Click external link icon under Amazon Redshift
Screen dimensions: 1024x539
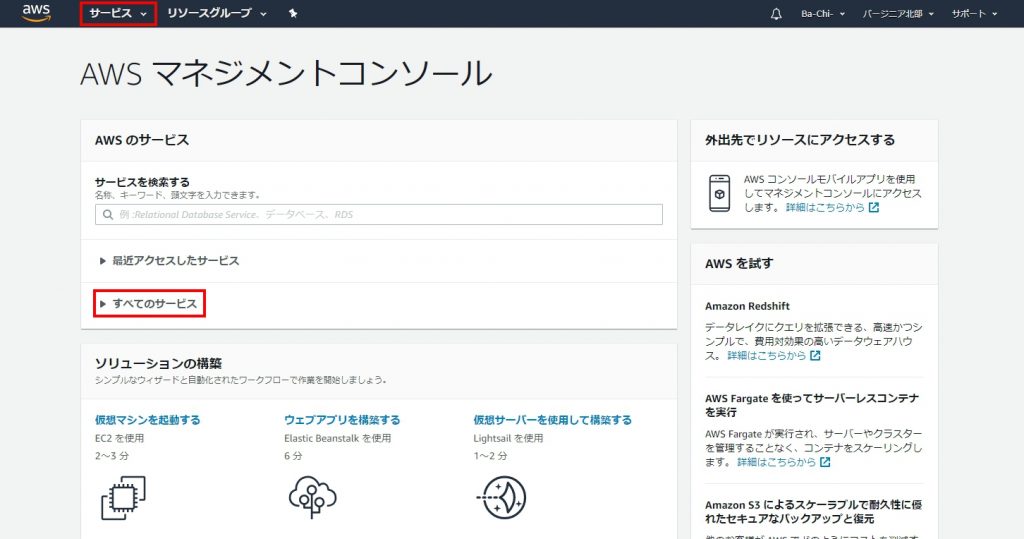pyautogui.click(x=815, y=355)
